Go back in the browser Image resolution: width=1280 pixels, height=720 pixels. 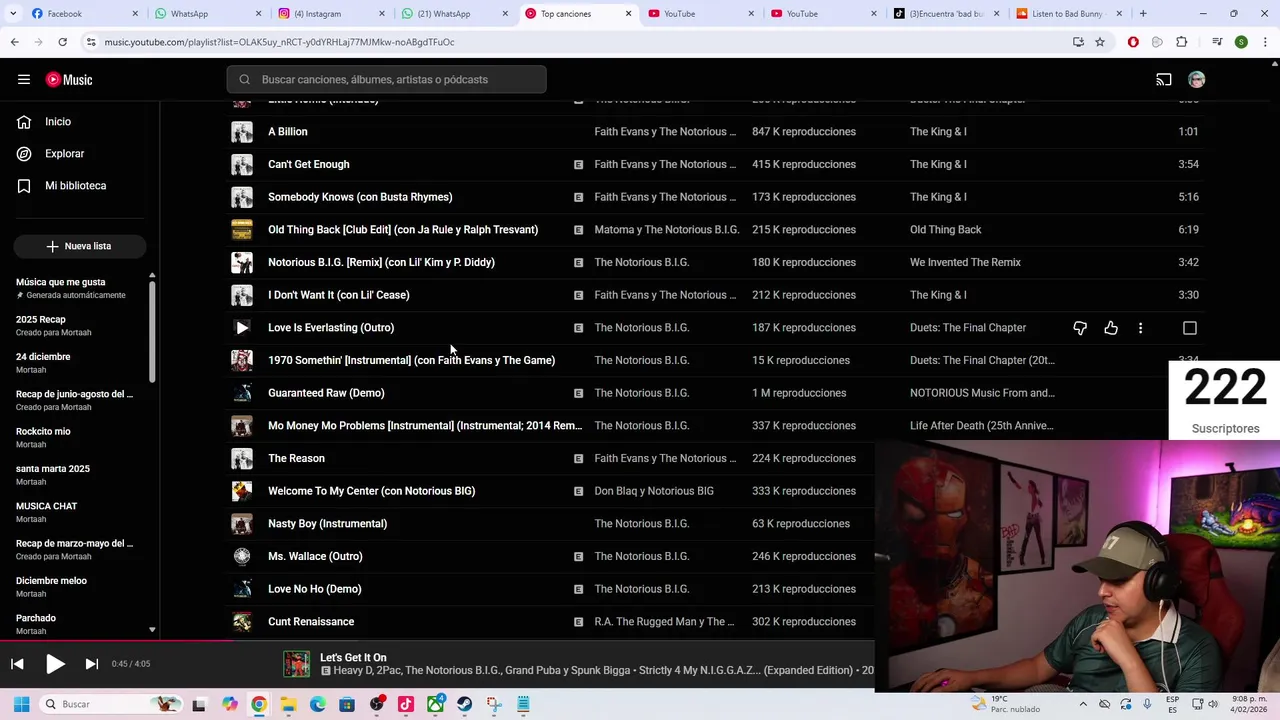coord(14,42)
